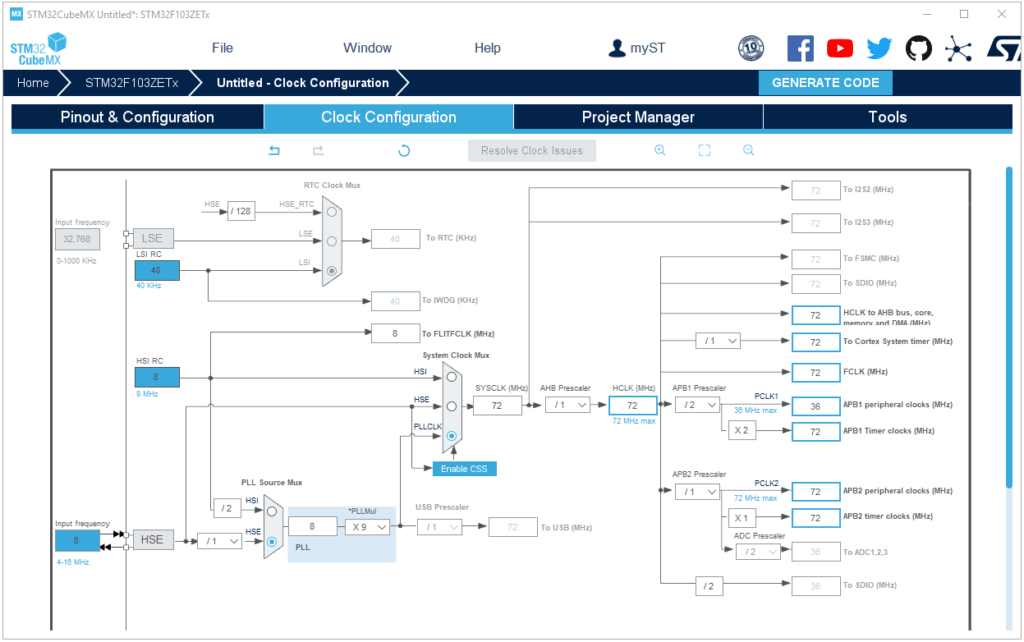Click the zoom in magnifier icon
Screen dimensions: 1024x642
pyautogui.click(x=660, y=151)
